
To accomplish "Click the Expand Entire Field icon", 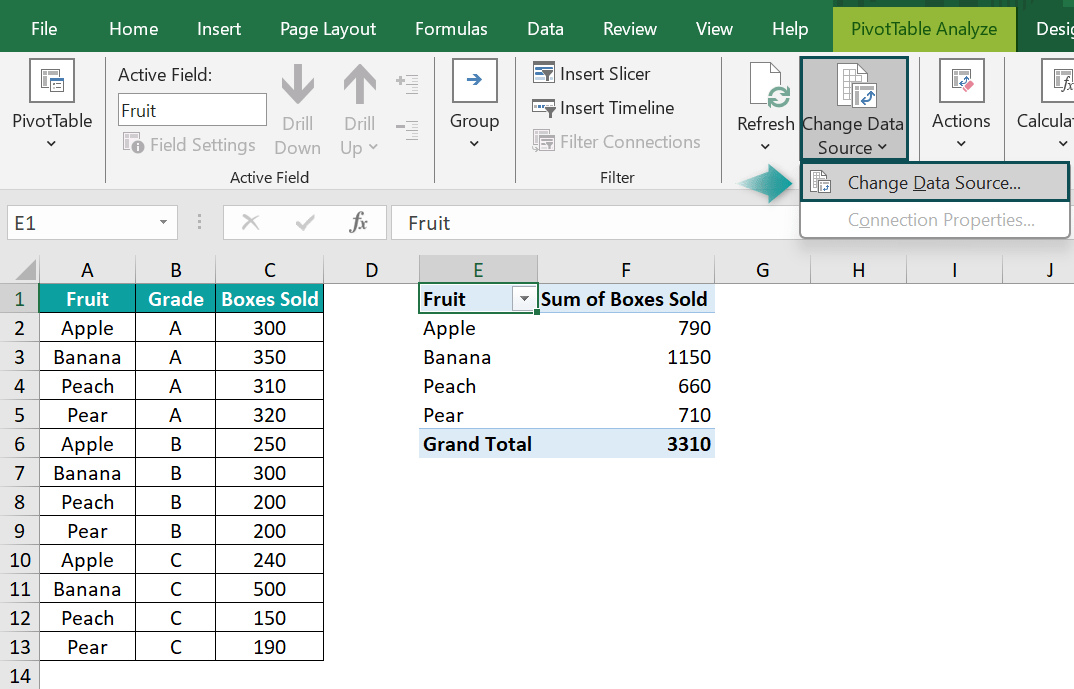I will [408, 84].
